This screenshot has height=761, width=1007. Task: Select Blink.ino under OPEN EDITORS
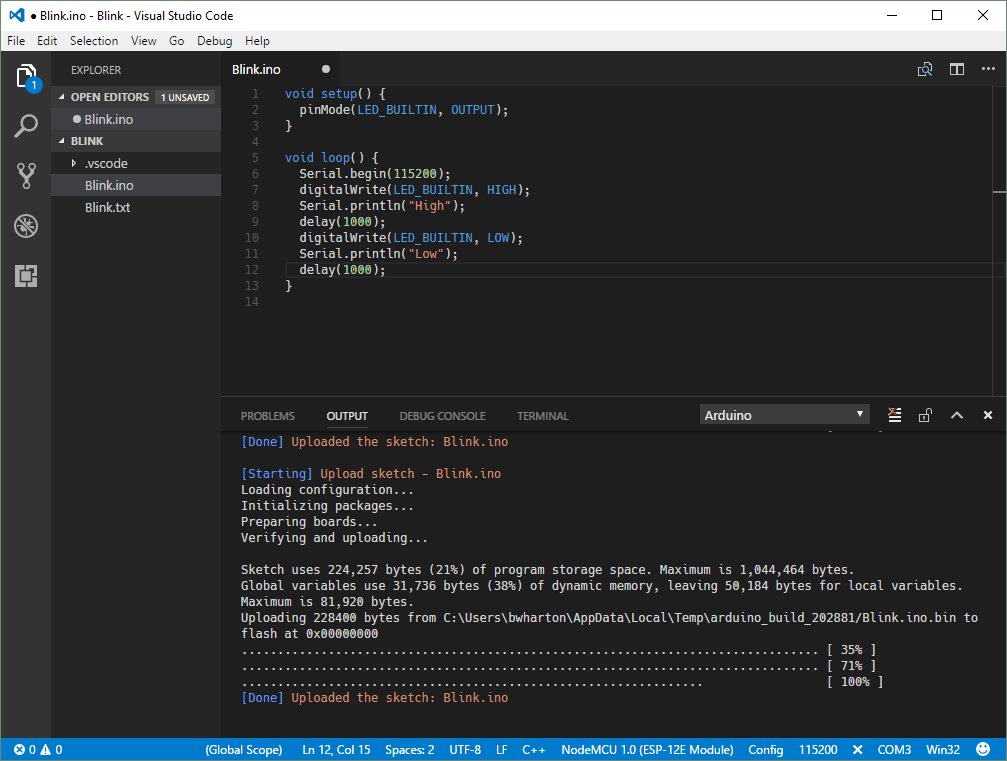136,119
